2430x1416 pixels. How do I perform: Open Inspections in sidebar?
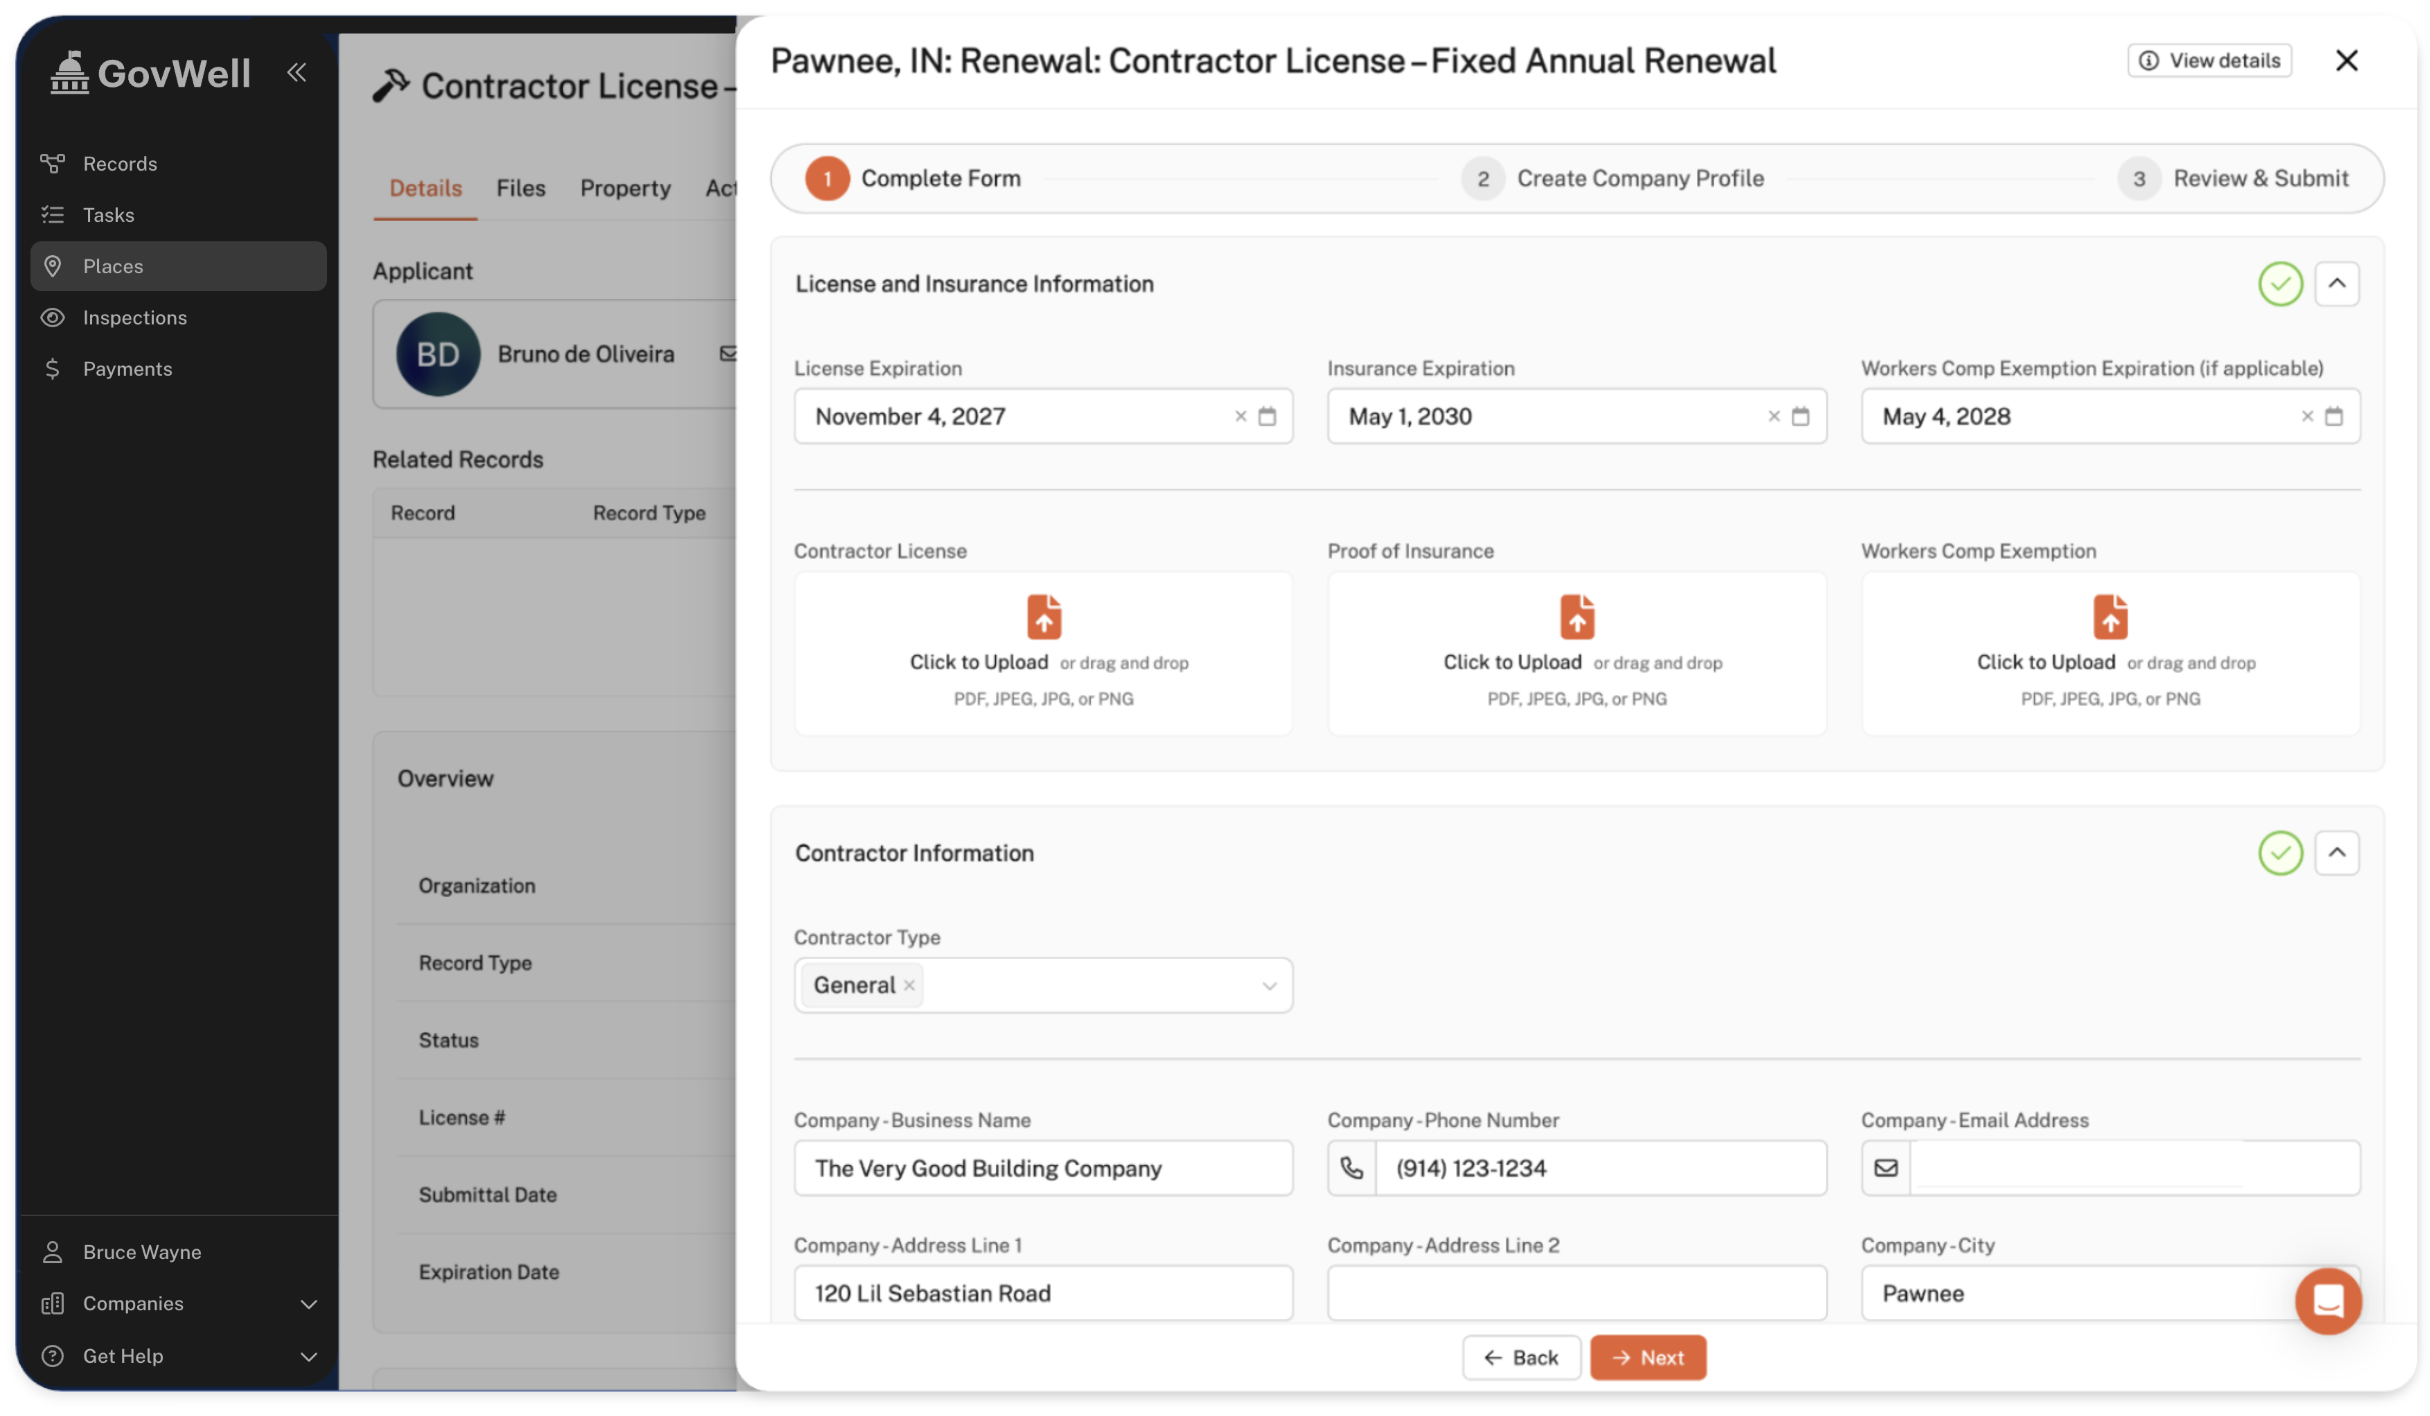[x=134, y=317]
